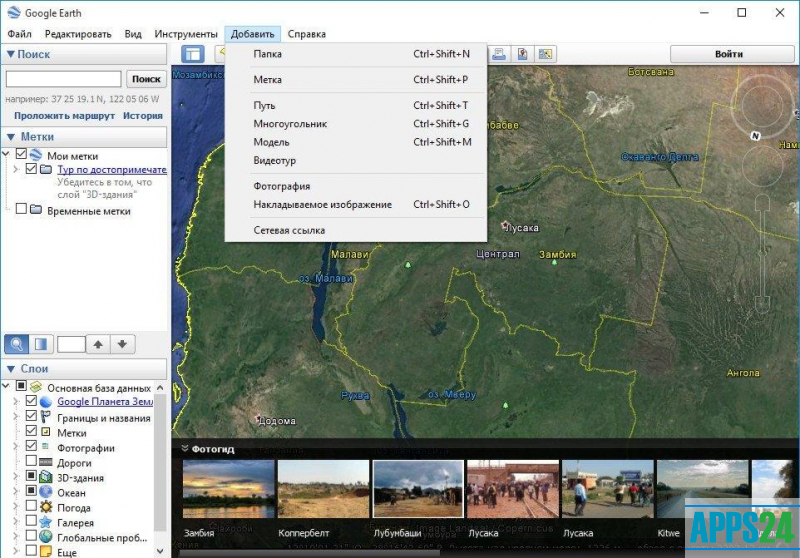The width and height of the screenshot is (800, 558).
Task: Toggle the sidebar visibility toolbar button
Action: click(x=193, y=54)
